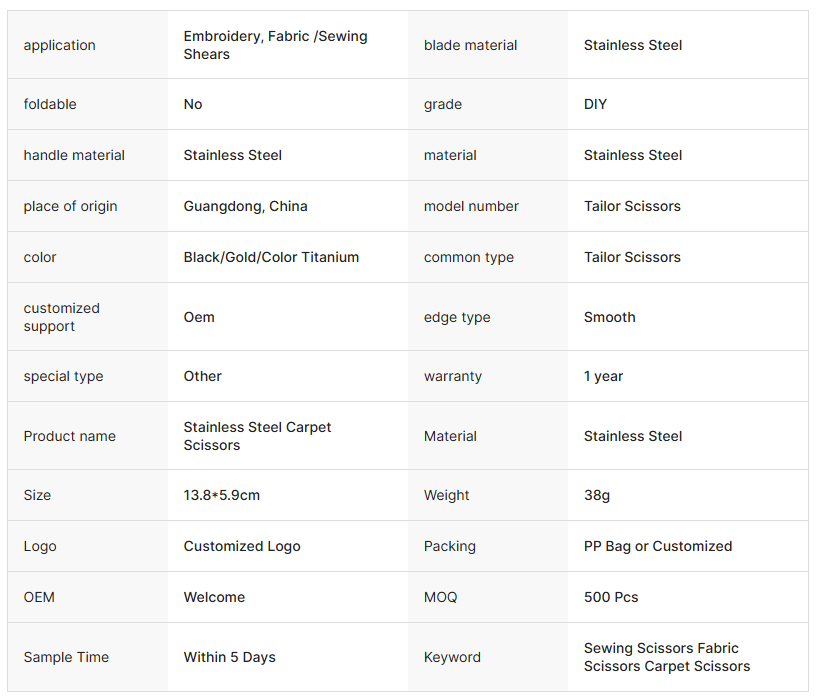Screen dimensions: 816x700
Task: Select the 'Smooth' edge type value
Action: click(609, 317)
